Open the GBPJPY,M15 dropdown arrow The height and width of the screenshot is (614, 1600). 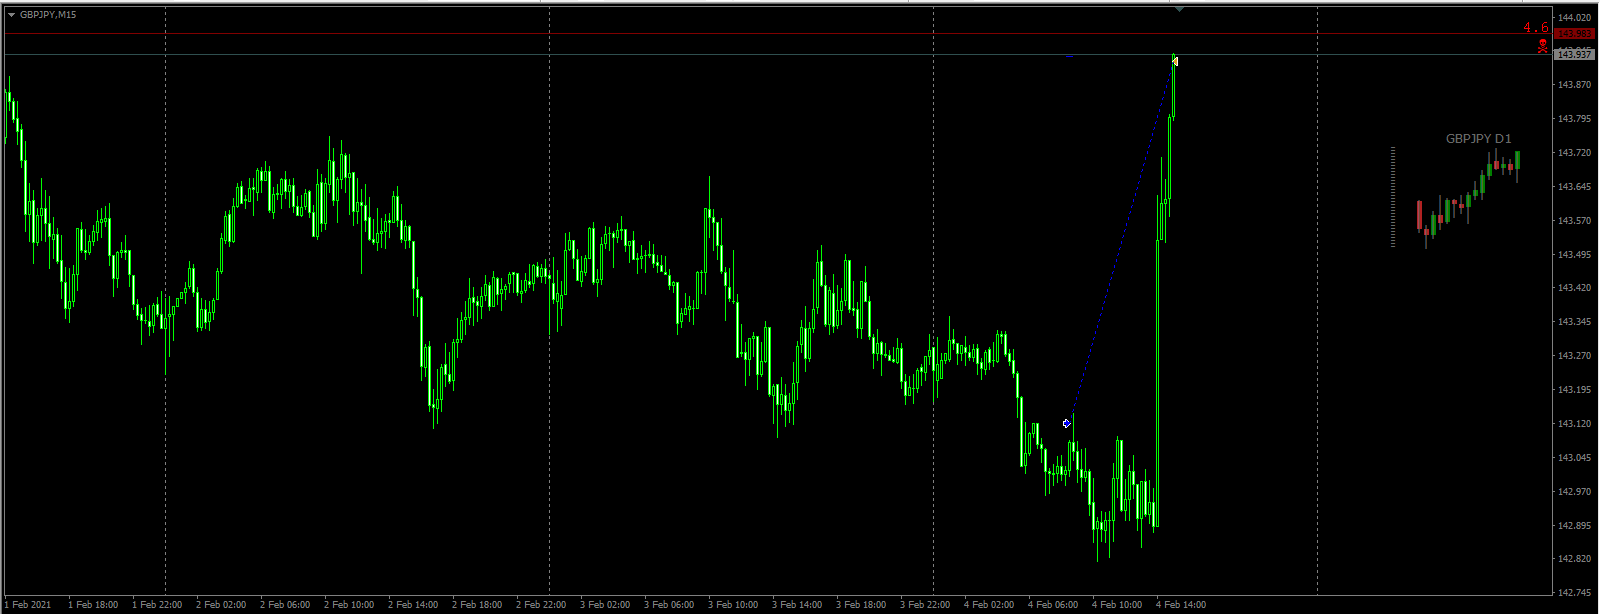tap(11, 15)
